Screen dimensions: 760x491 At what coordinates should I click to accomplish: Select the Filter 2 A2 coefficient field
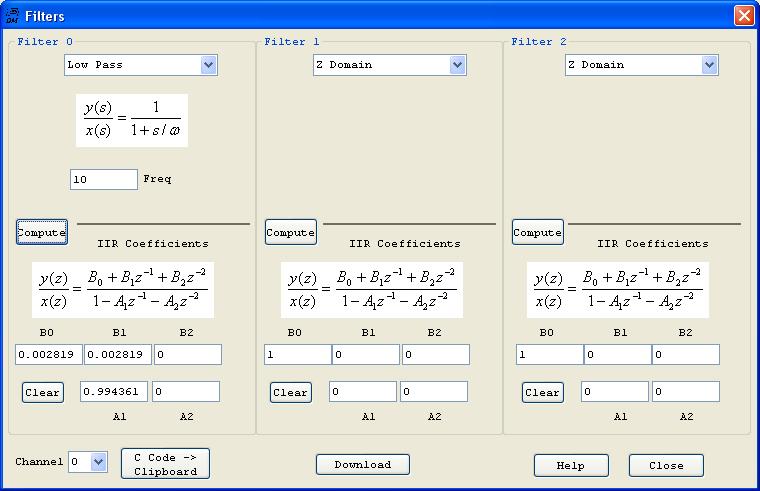pyautogui.click(x=685, y=391)
